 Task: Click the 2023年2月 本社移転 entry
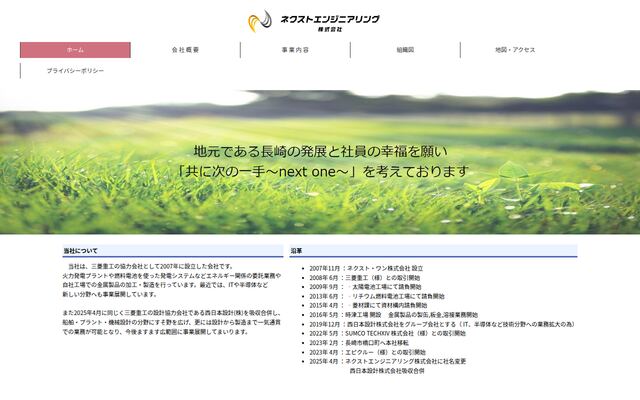(359, 343)
